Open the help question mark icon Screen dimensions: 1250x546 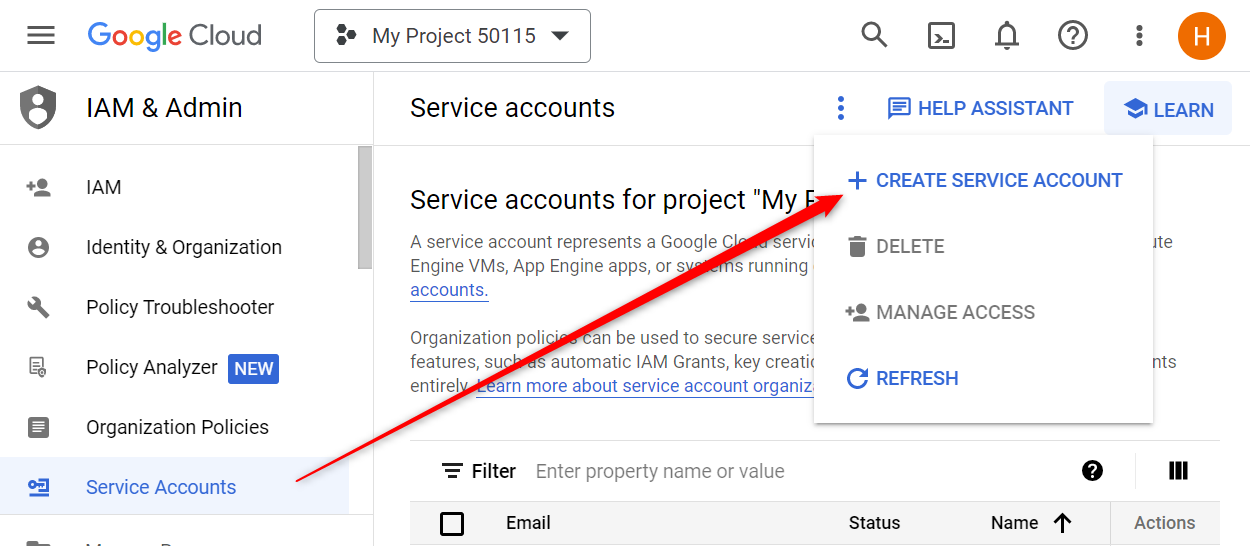click(1073, 36)
